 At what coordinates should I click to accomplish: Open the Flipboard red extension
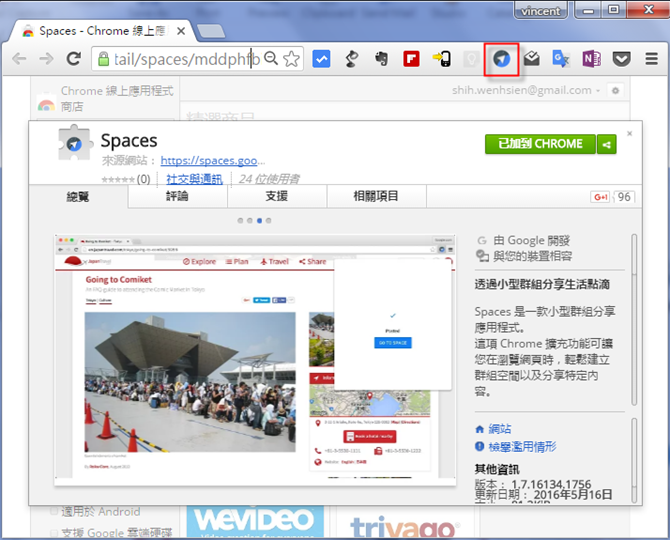pyautogui.click(x=411, y=59)
